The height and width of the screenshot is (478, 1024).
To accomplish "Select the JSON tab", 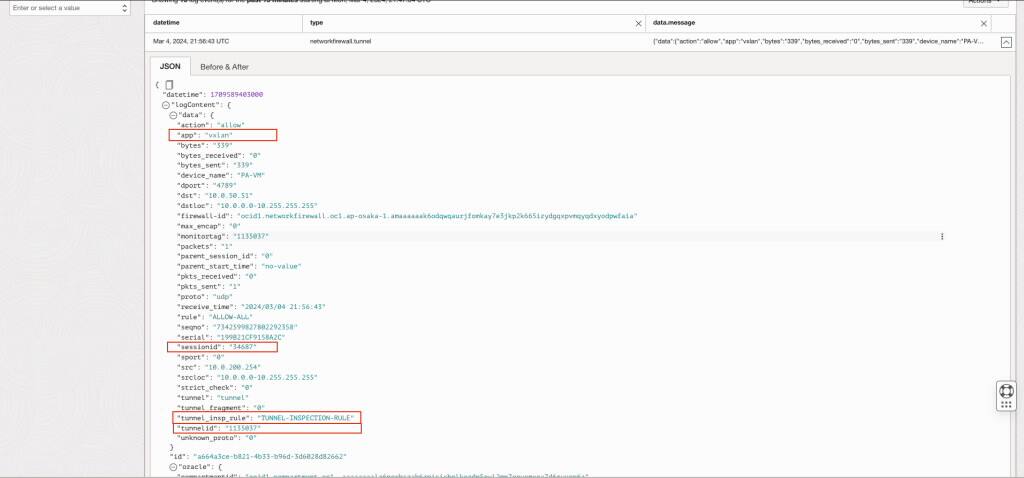I will (170, 66).
